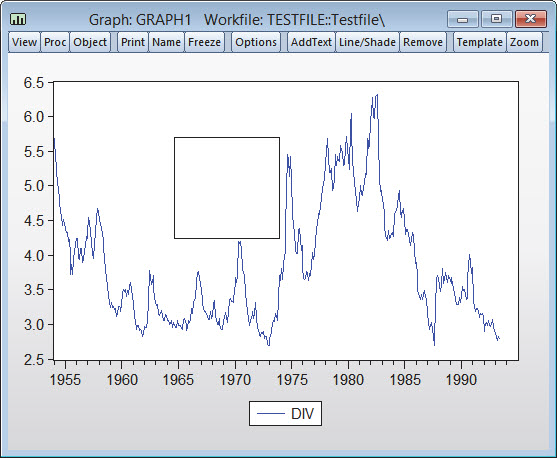Open the Object menu

pyautogui.click(x=90, y=42)
